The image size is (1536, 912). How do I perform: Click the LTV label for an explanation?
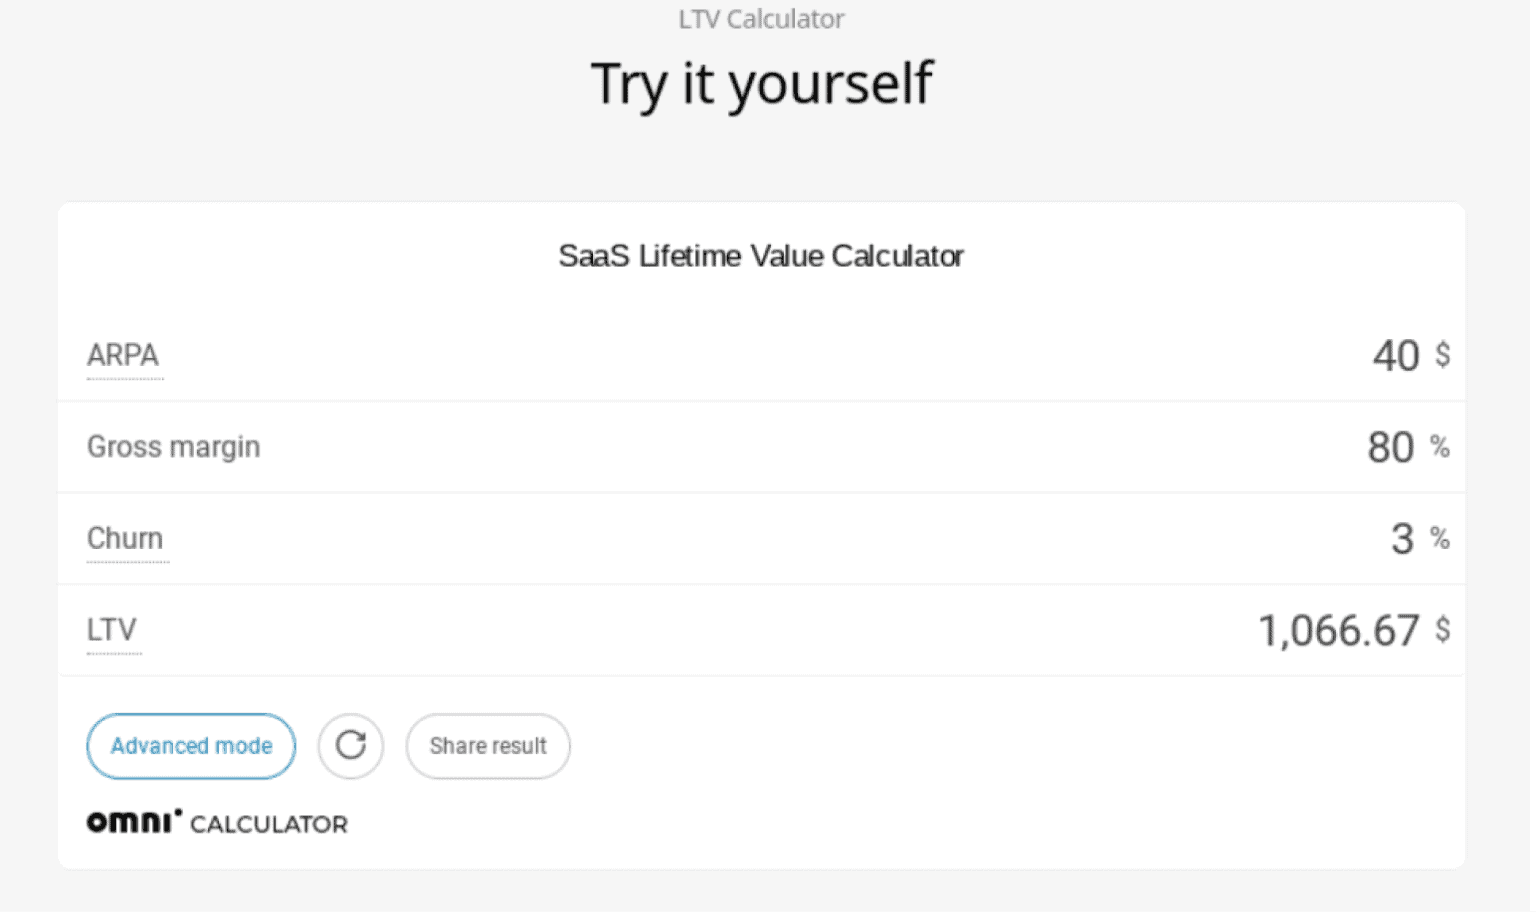112,630
